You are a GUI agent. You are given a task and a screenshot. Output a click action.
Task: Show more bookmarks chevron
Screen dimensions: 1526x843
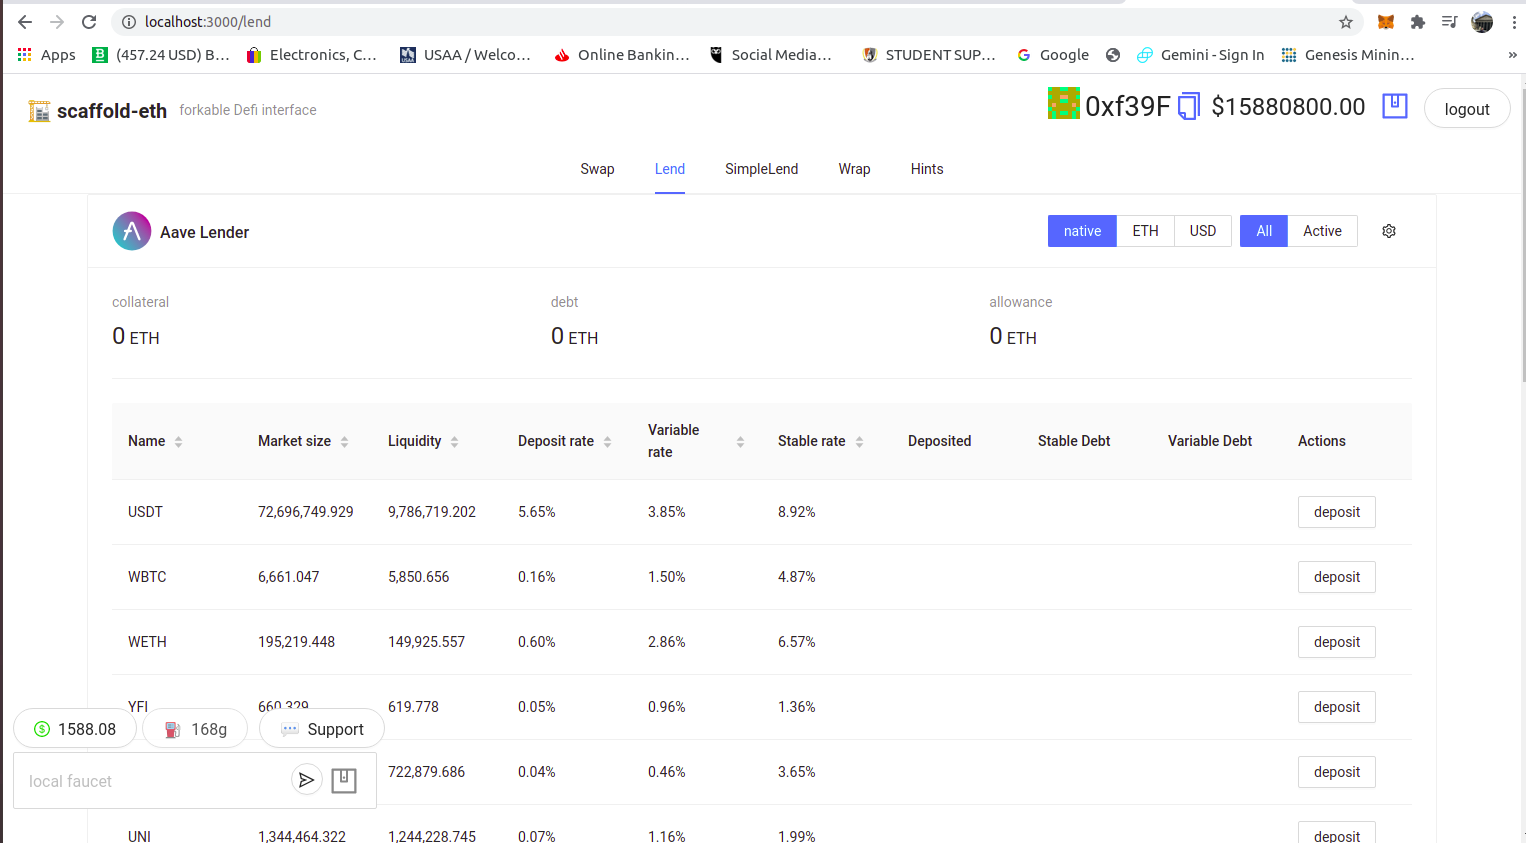coord(1512,55)
